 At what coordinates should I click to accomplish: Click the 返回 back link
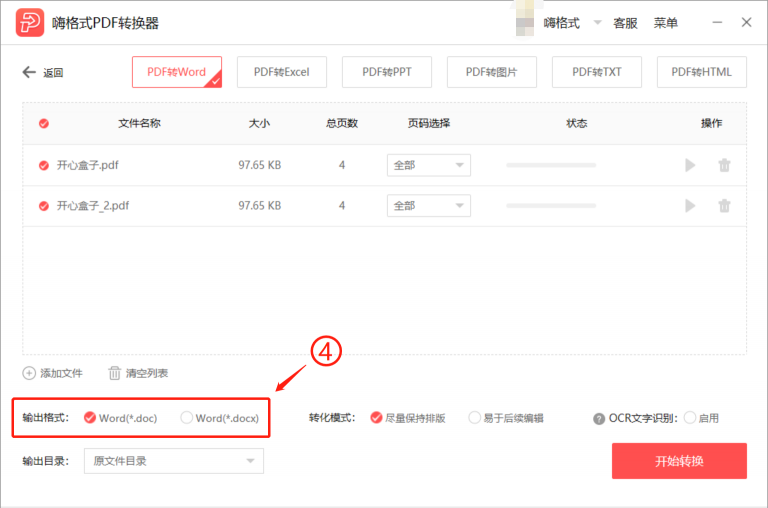53,73
